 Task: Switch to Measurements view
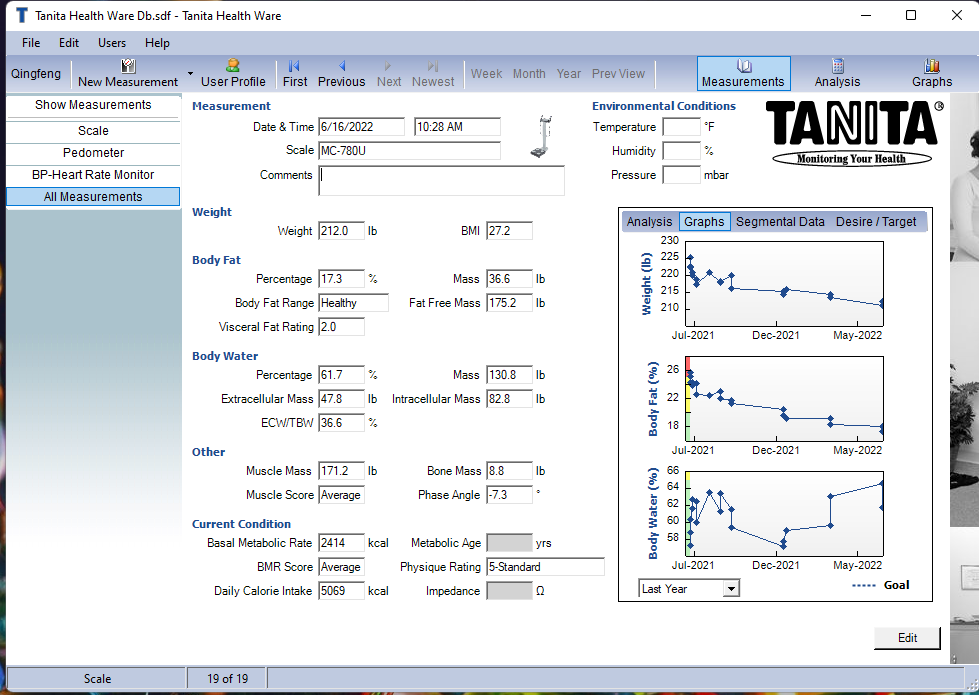coord(743,74)
